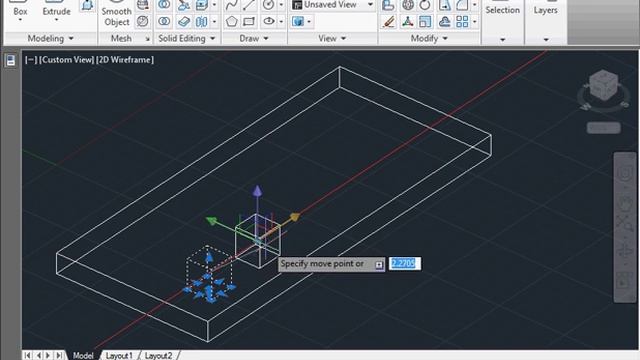Screen dimensions: 640x360
Task: Select the Presspull tool icon
Action: 87,5
